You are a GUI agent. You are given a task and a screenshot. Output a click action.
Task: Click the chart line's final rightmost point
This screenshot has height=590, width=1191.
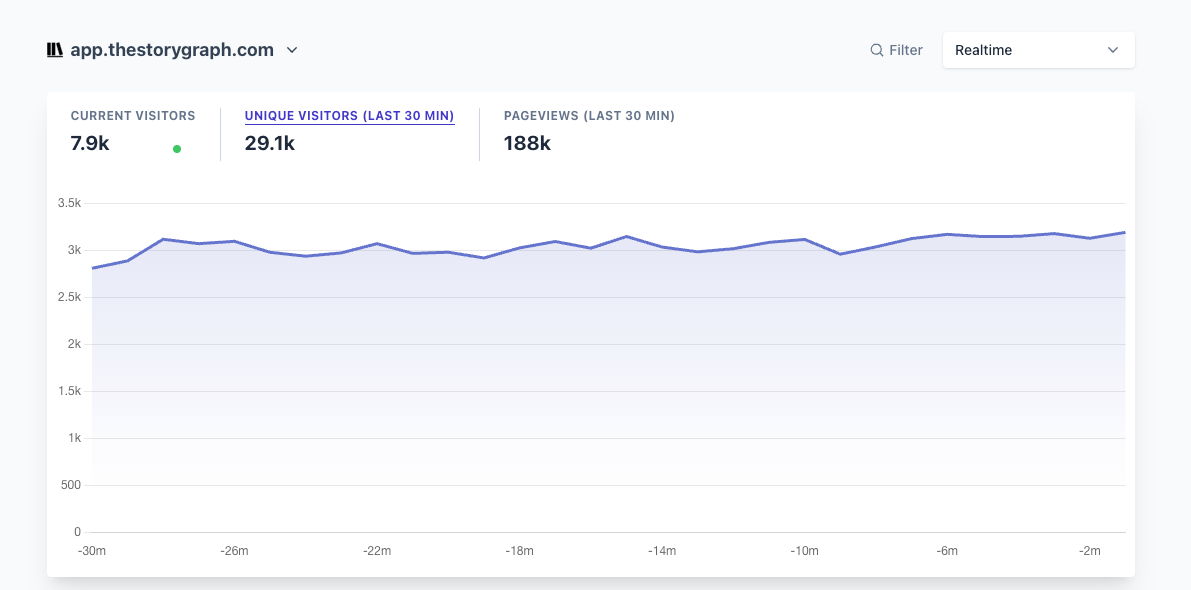click(x=1124, y=232)
